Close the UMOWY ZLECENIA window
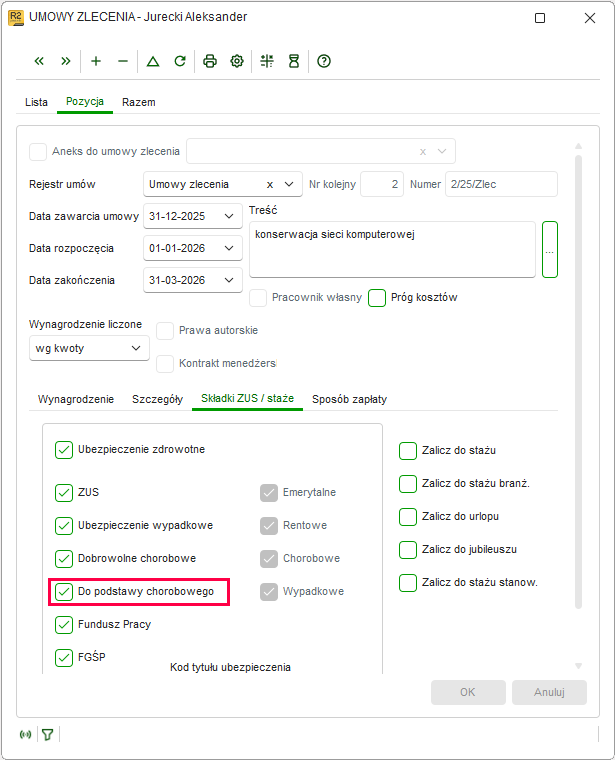This screenshot has width=615, height=760. point(590,18)
